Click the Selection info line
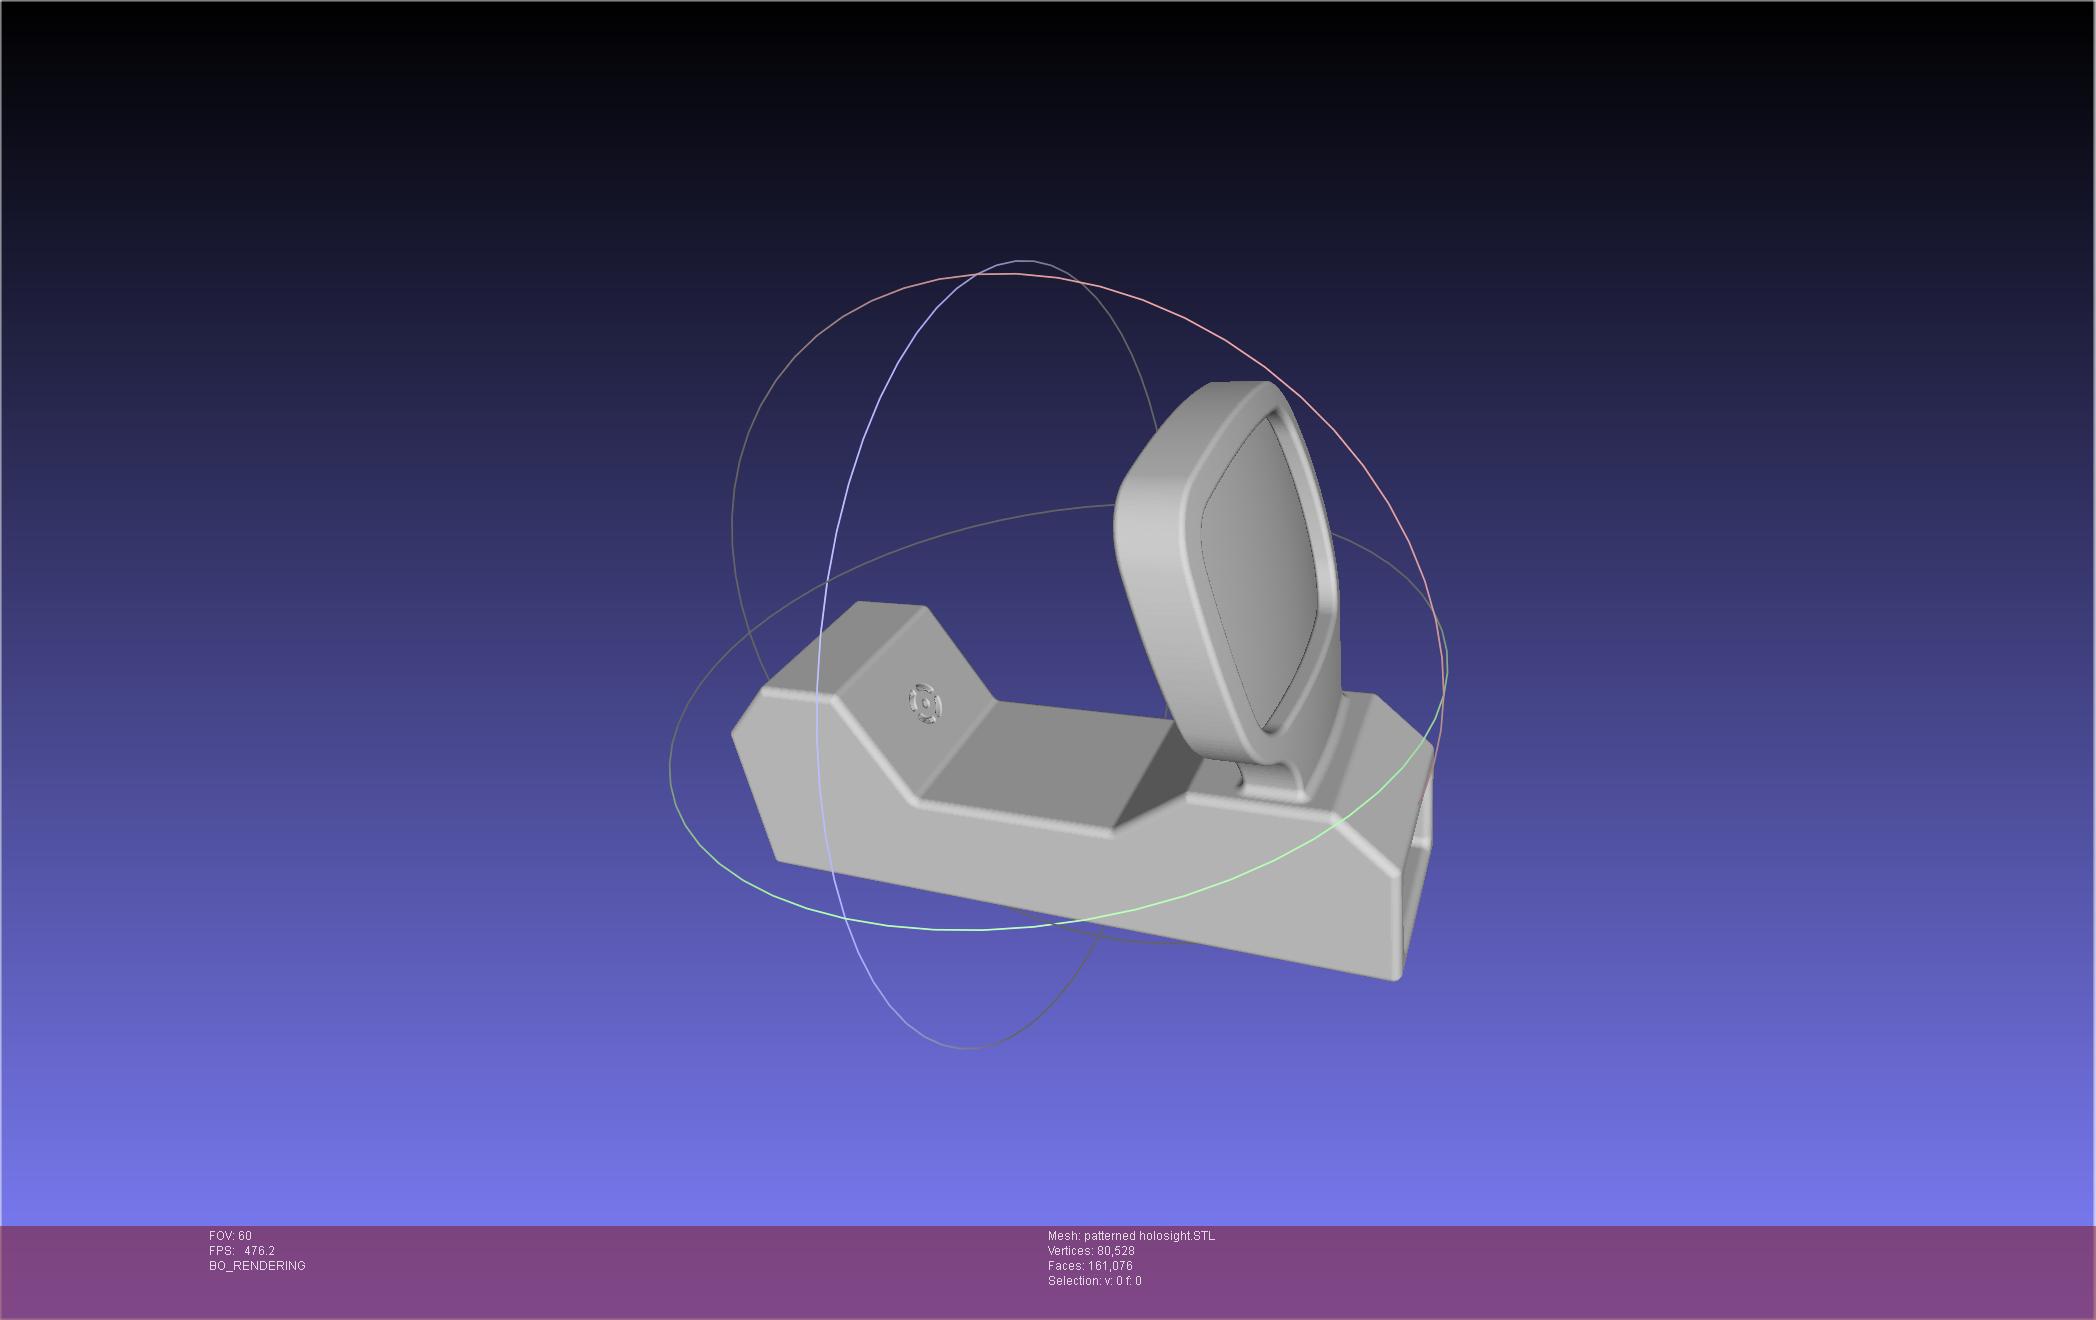This screenshot has height=1320, width=2096. [1094, 1281]
